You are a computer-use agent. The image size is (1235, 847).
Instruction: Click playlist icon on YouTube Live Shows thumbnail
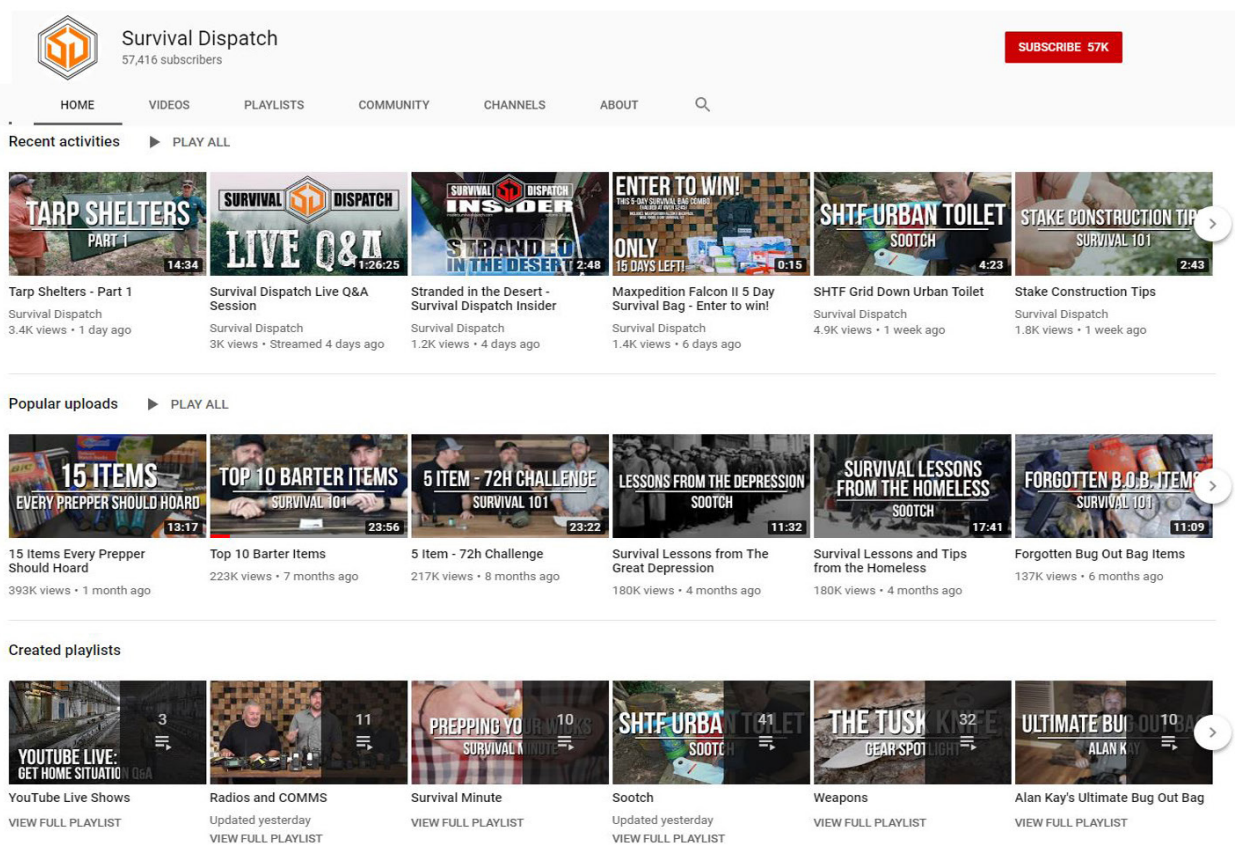[x=162, y=743]
